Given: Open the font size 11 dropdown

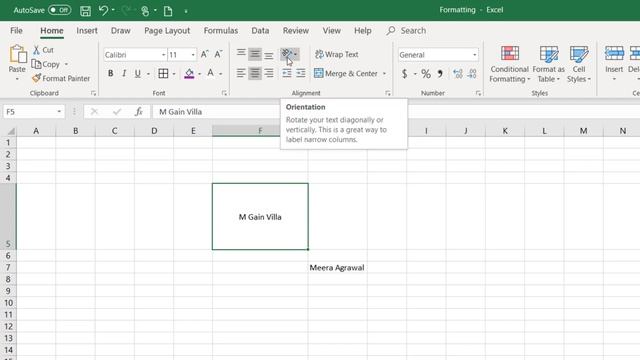Looking at the screenshot, I should 193,55.
